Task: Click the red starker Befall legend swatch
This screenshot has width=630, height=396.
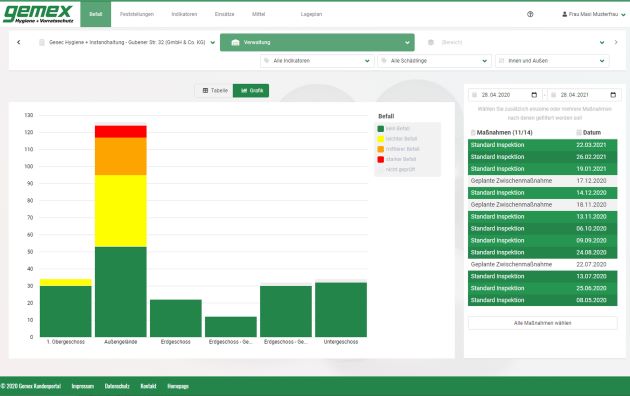Action: point(380,159)
